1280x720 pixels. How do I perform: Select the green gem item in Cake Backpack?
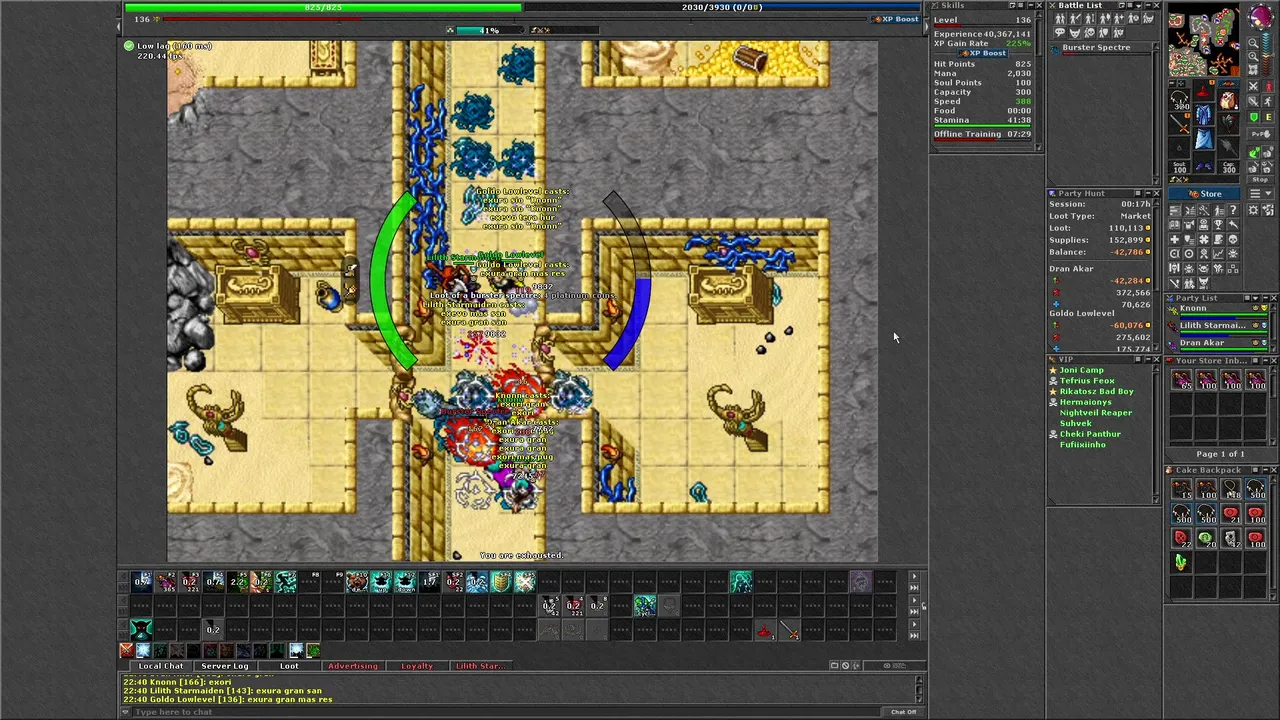(x=1181, y=563)
